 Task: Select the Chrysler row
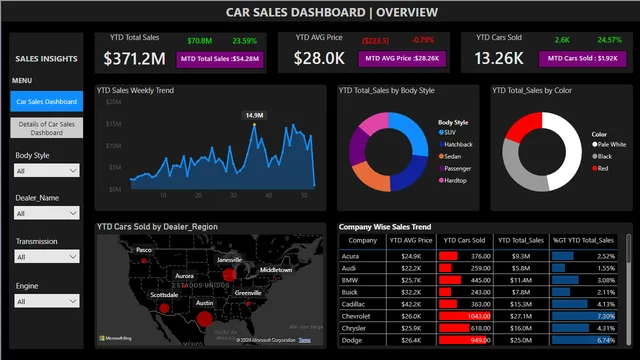coord(478,328)
